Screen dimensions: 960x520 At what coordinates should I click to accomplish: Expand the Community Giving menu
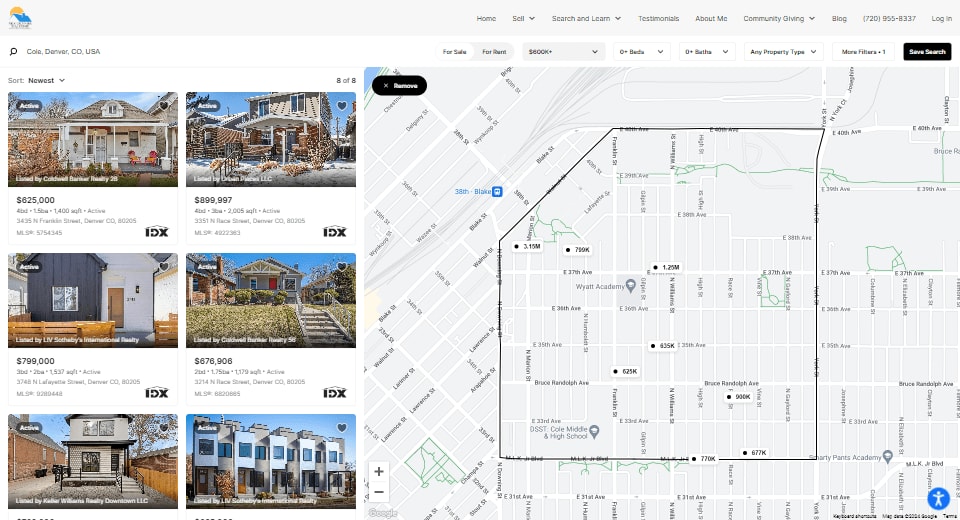click(779, 18)
